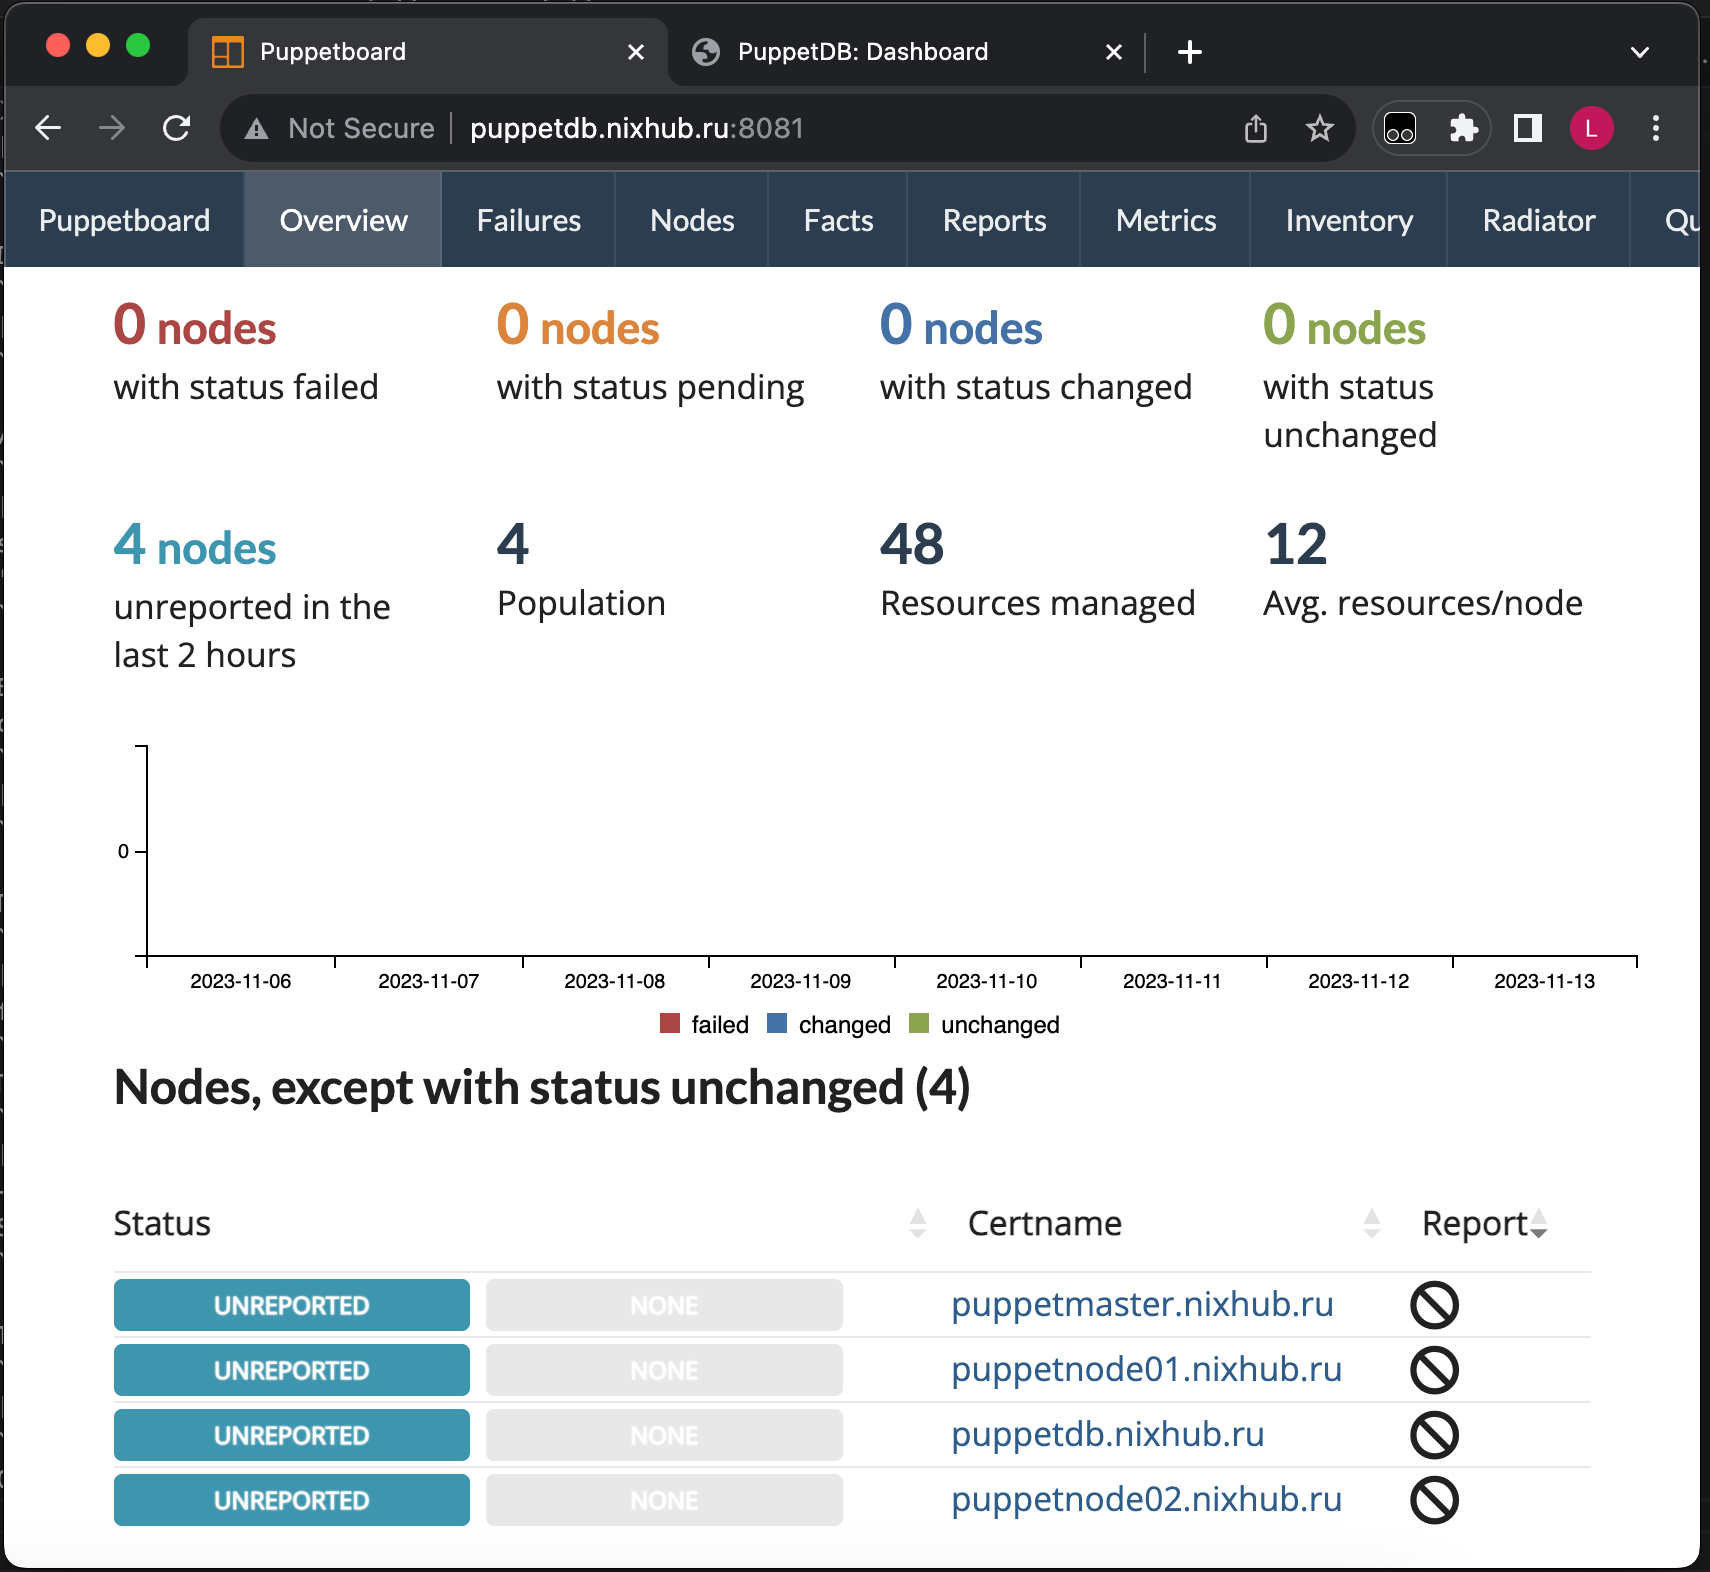Viewport: 1710px width, 1572px height.
Task: Open the Facts nav item
Action: [838, 220]
